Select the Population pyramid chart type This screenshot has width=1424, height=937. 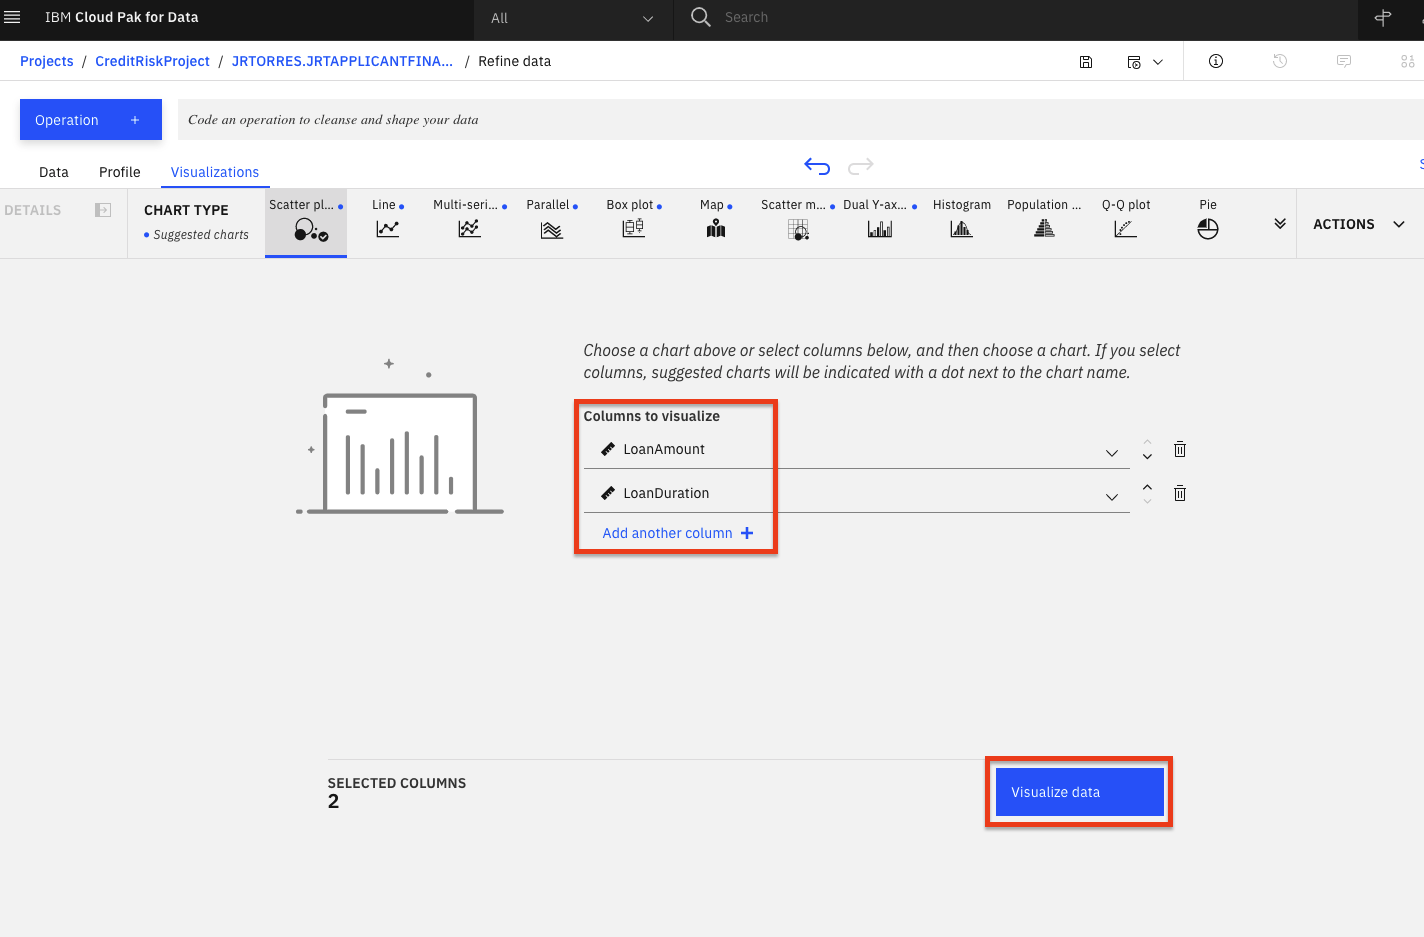(1044, 220)
